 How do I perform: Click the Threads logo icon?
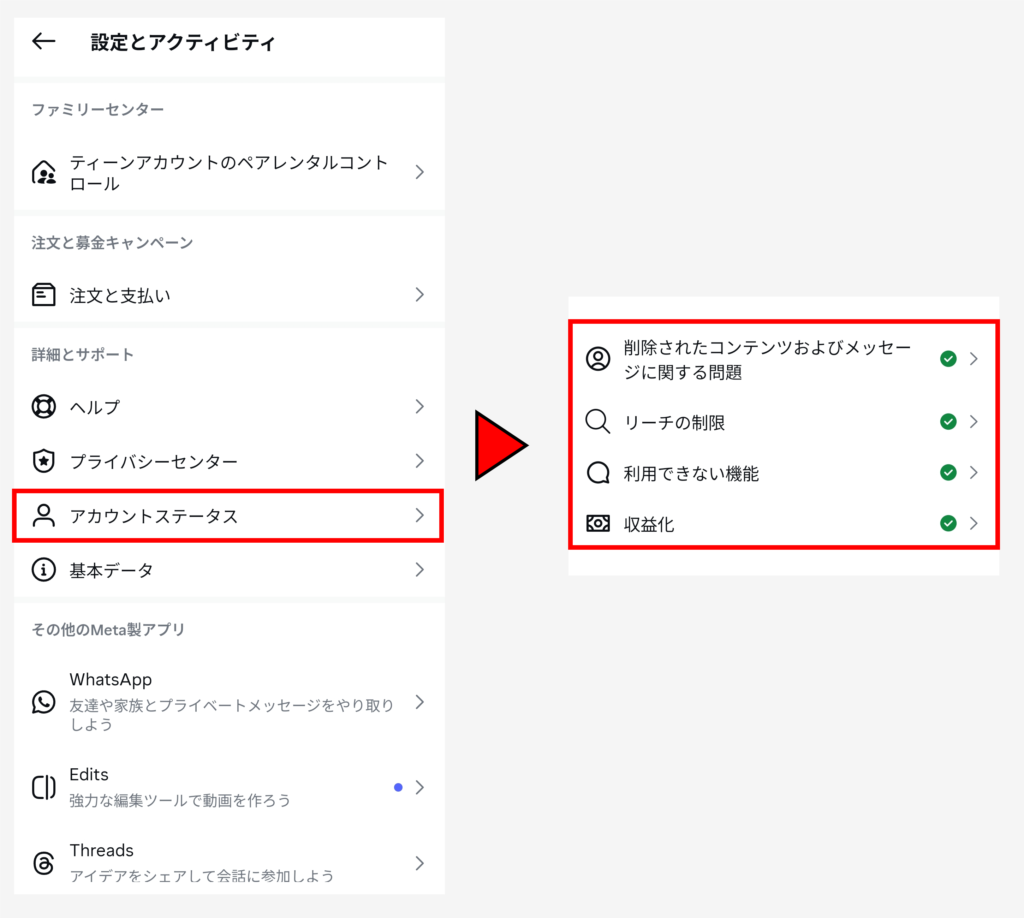(x=44, y=863)
